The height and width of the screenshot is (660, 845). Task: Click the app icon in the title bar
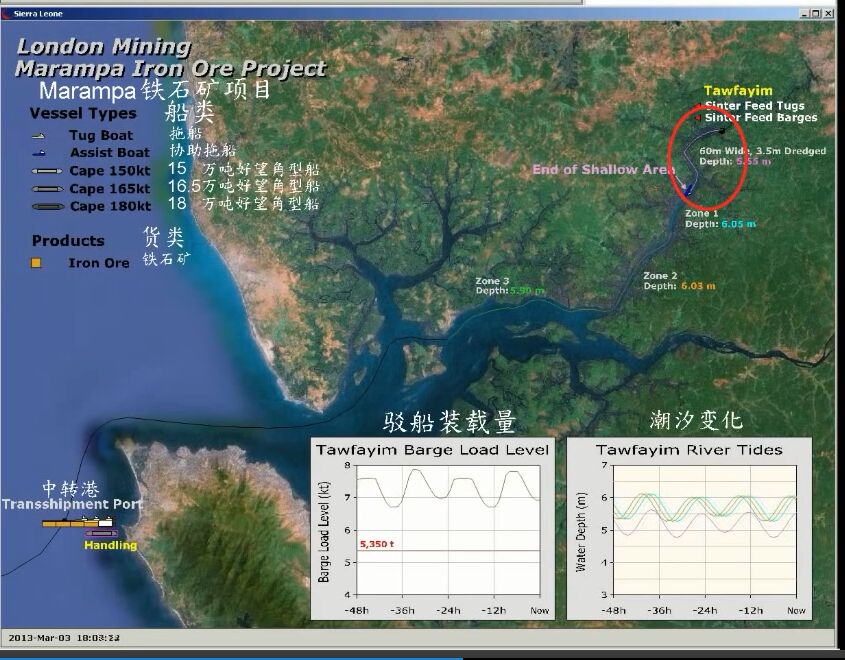click(x=6, y=14)
